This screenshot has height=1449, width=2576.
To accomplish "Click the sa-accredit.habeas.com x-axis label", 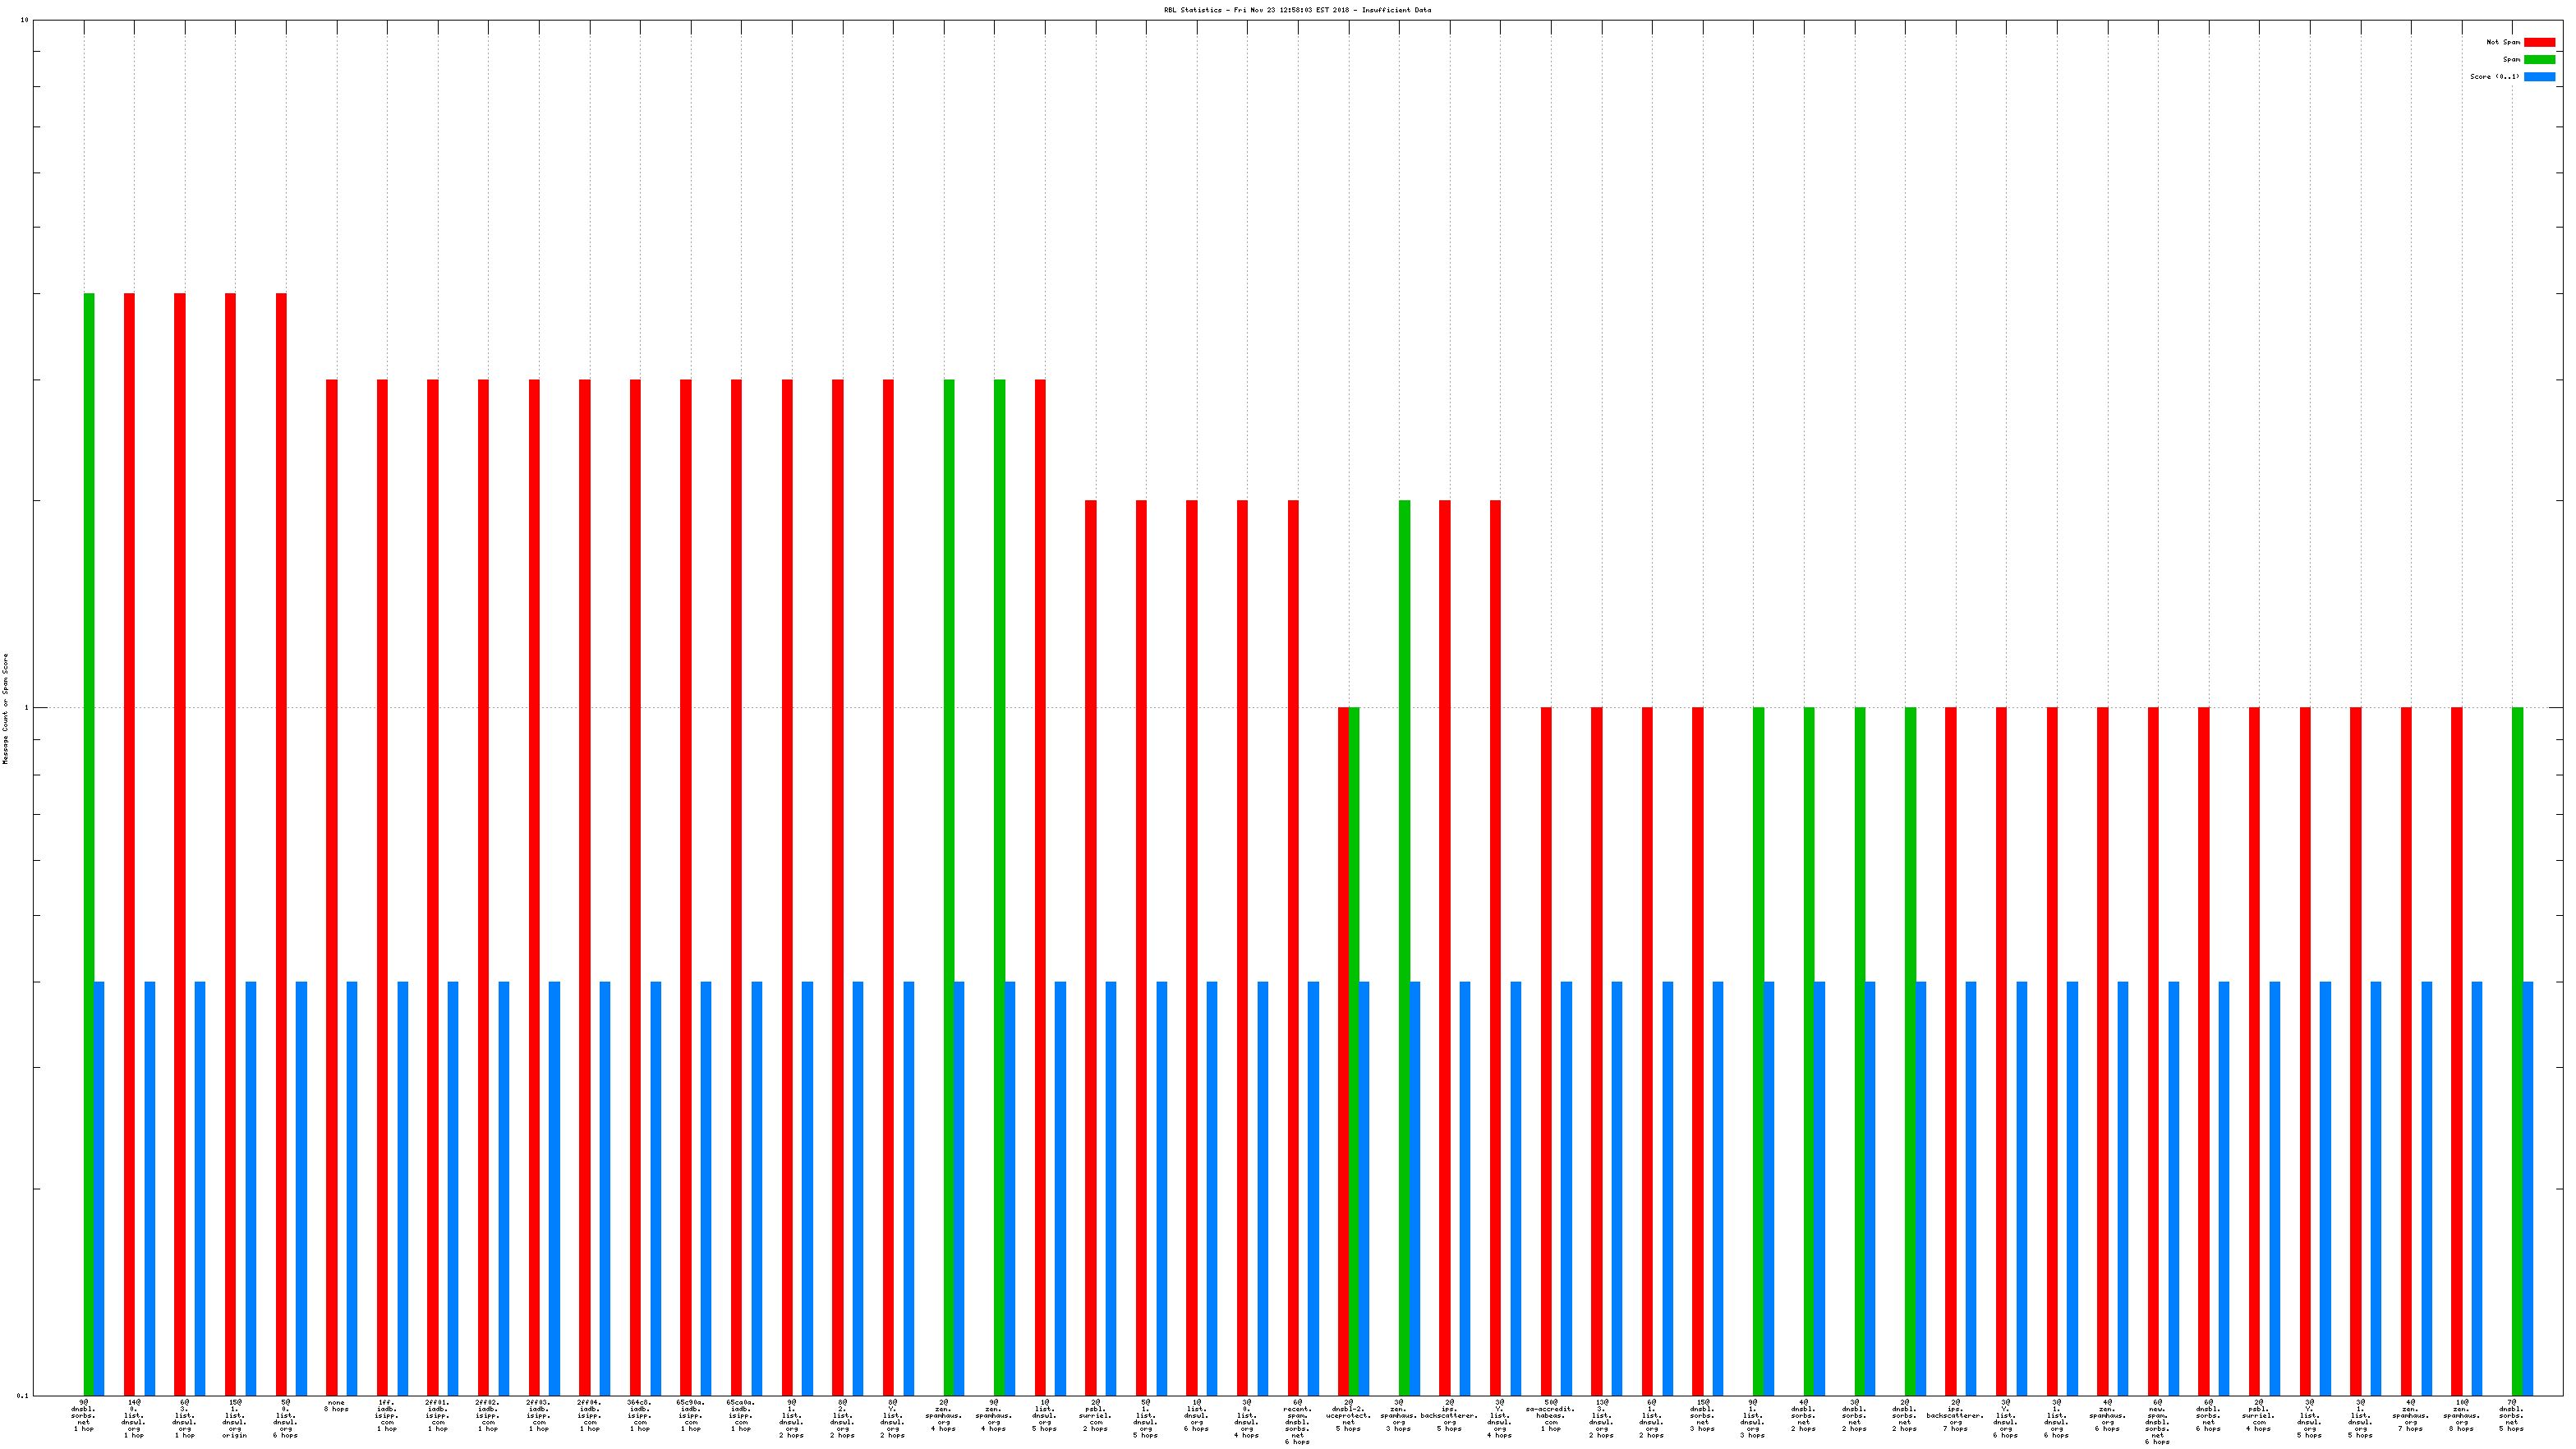I will [x=1550, y=1418].
